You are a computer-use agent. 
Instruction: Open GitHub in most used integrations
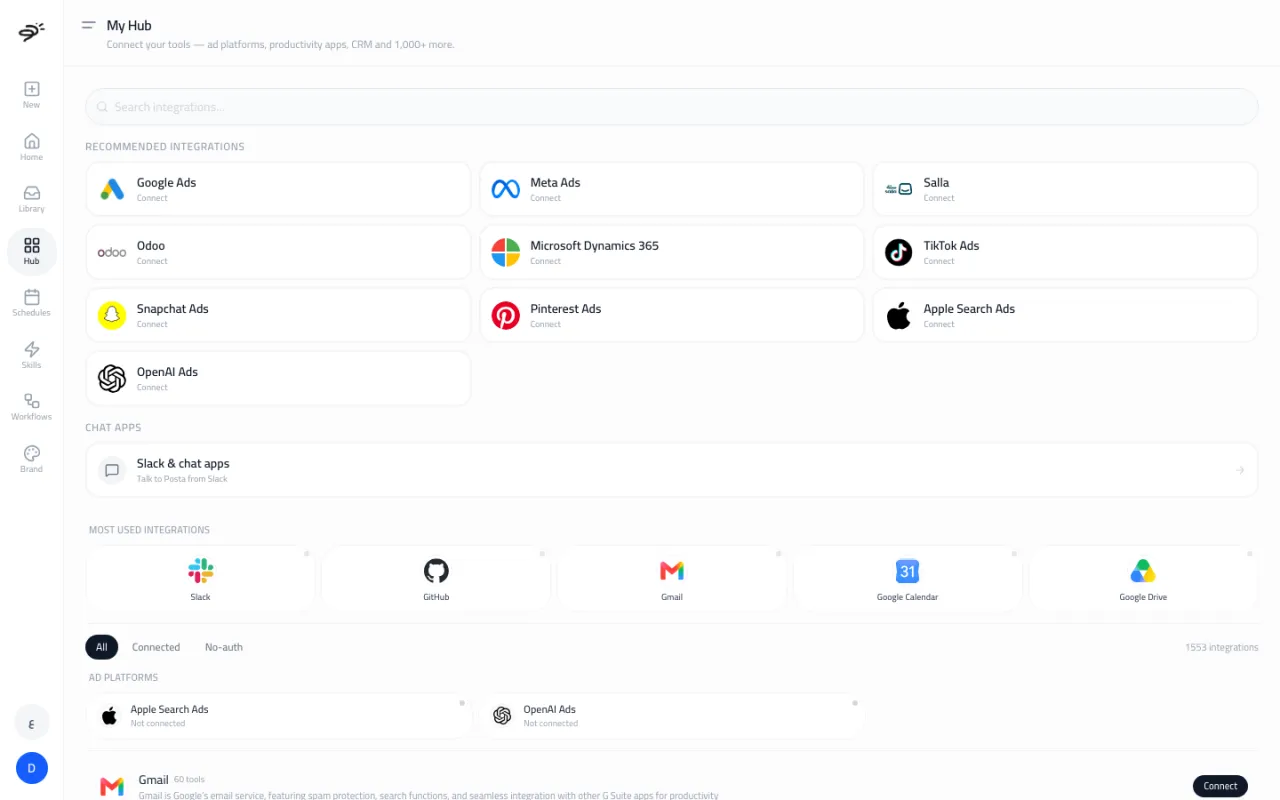coord(436,579)
